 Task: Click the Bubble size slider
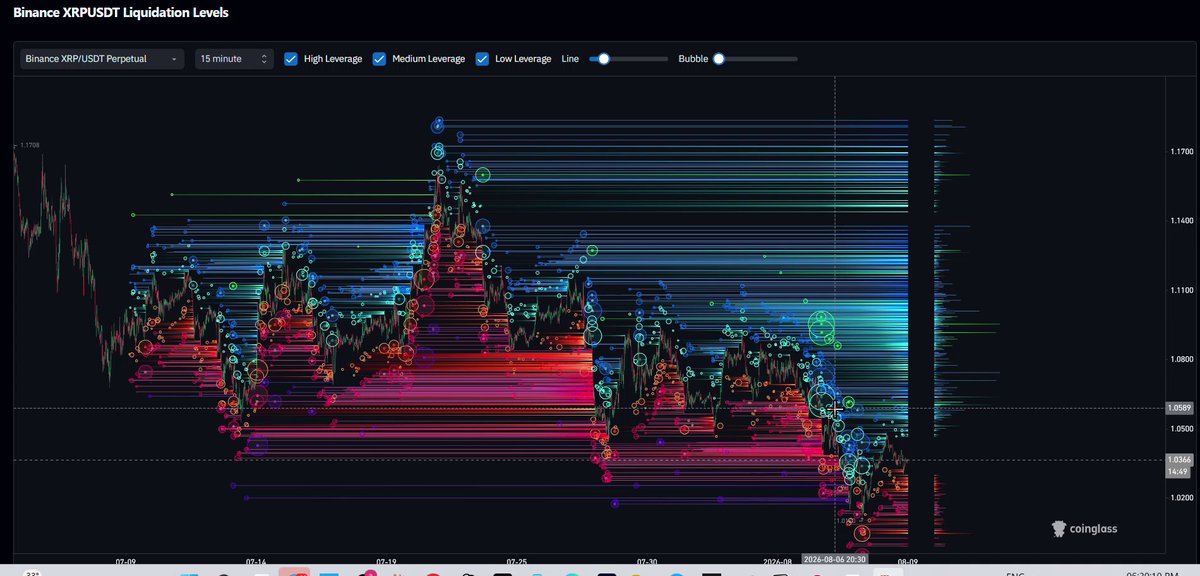tap(757, 59)
